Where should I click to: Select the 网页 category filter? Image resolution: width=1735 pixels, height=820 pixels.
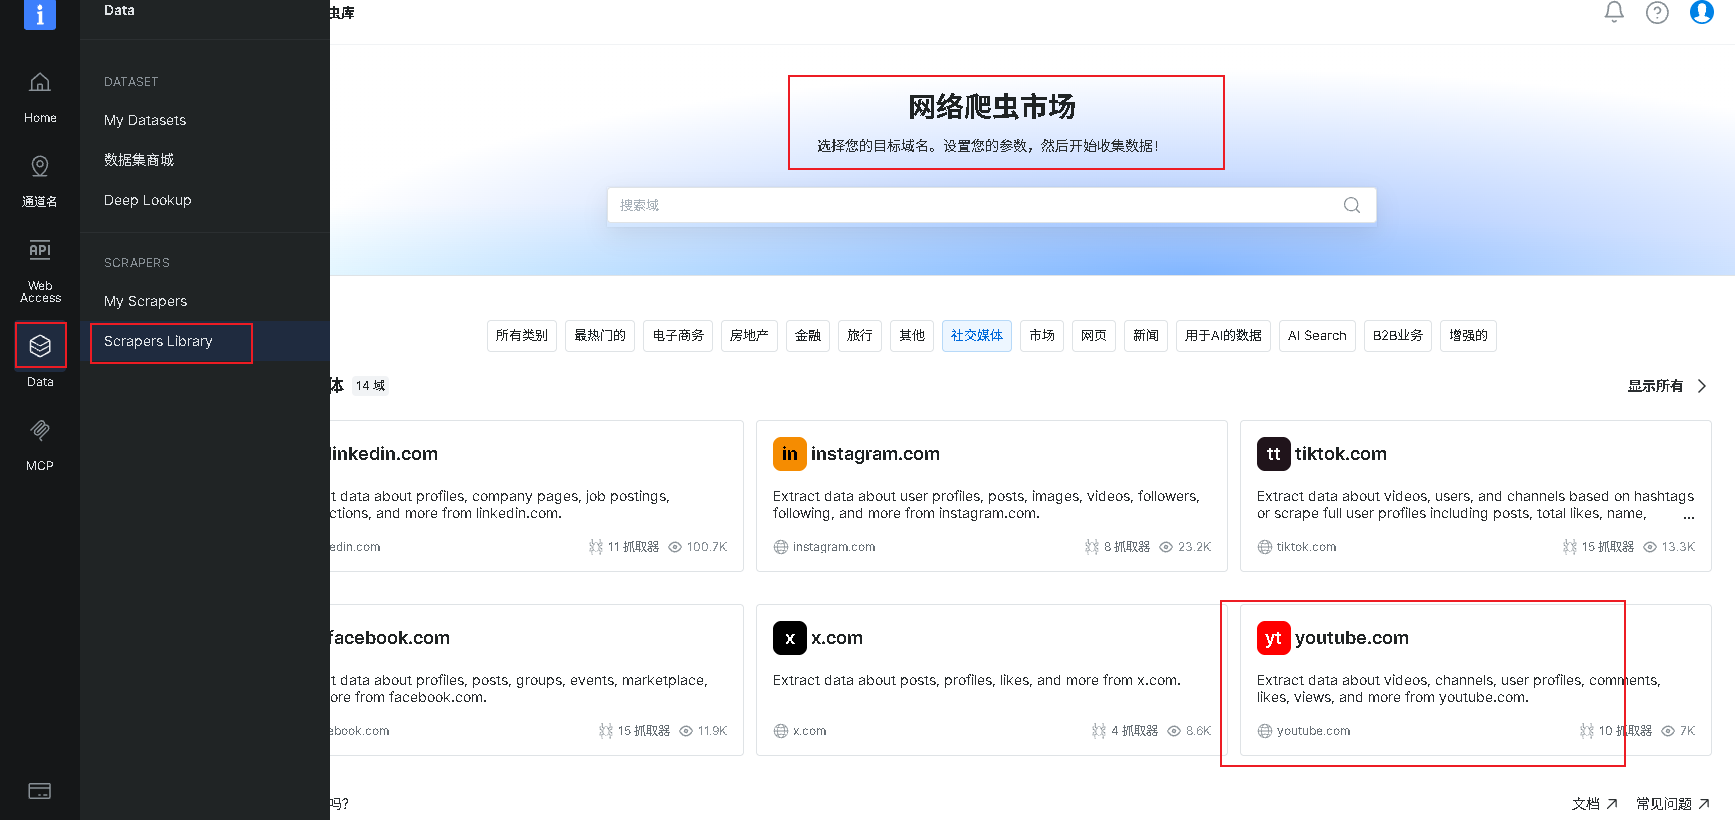(1094, 336)
